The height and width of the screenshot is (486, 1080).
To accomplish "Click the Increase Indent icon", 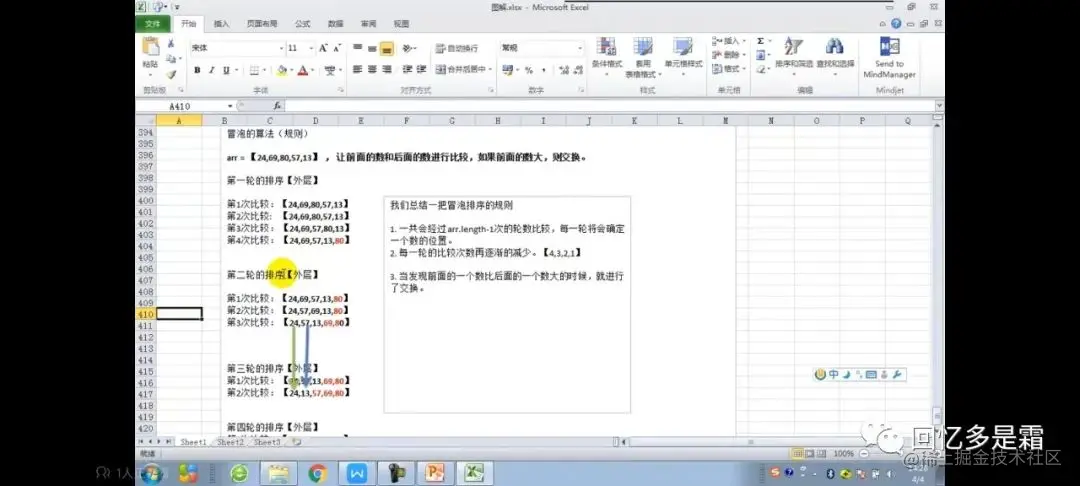I will click(x=422, y=70).
